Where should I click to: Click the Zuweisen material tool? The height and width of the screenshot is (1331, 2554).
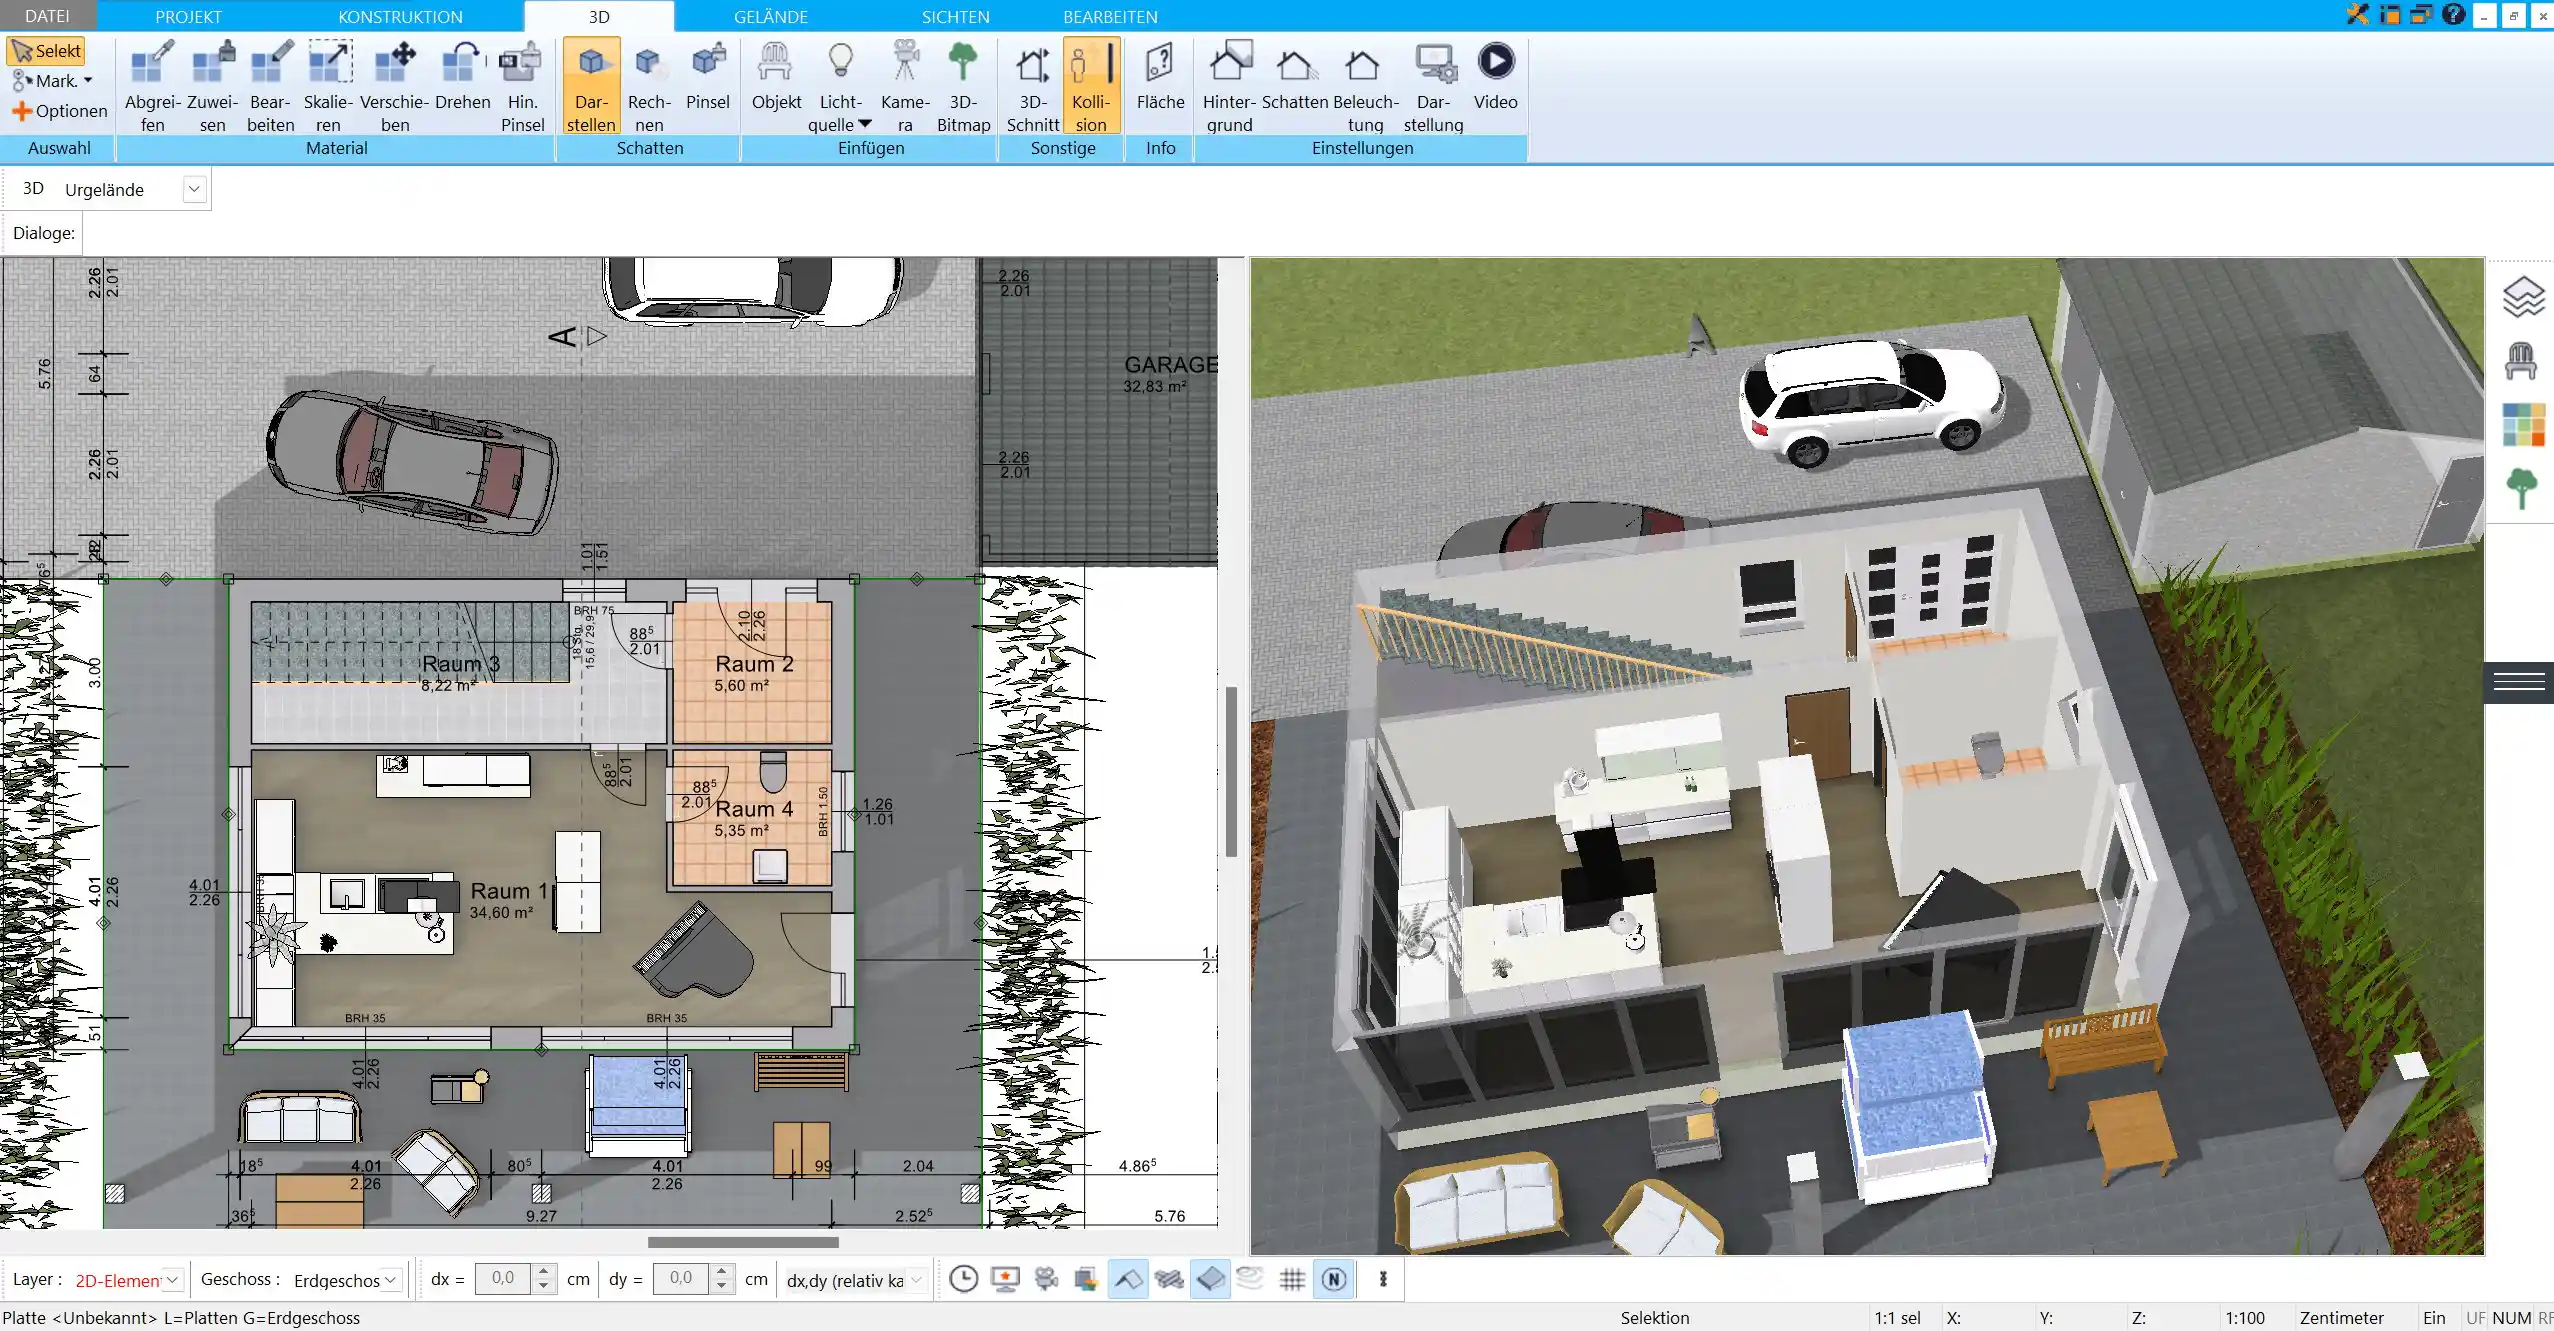212,86
